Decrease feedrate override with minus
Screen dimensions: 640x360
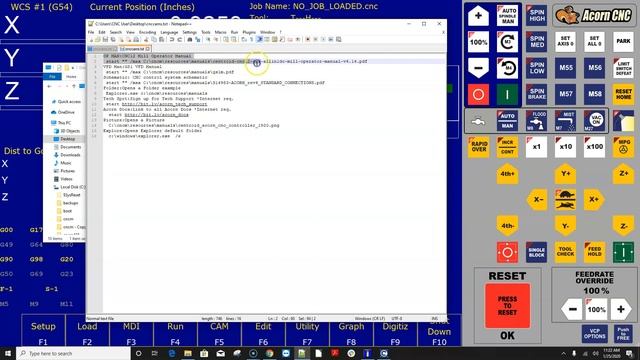point(572,309)
